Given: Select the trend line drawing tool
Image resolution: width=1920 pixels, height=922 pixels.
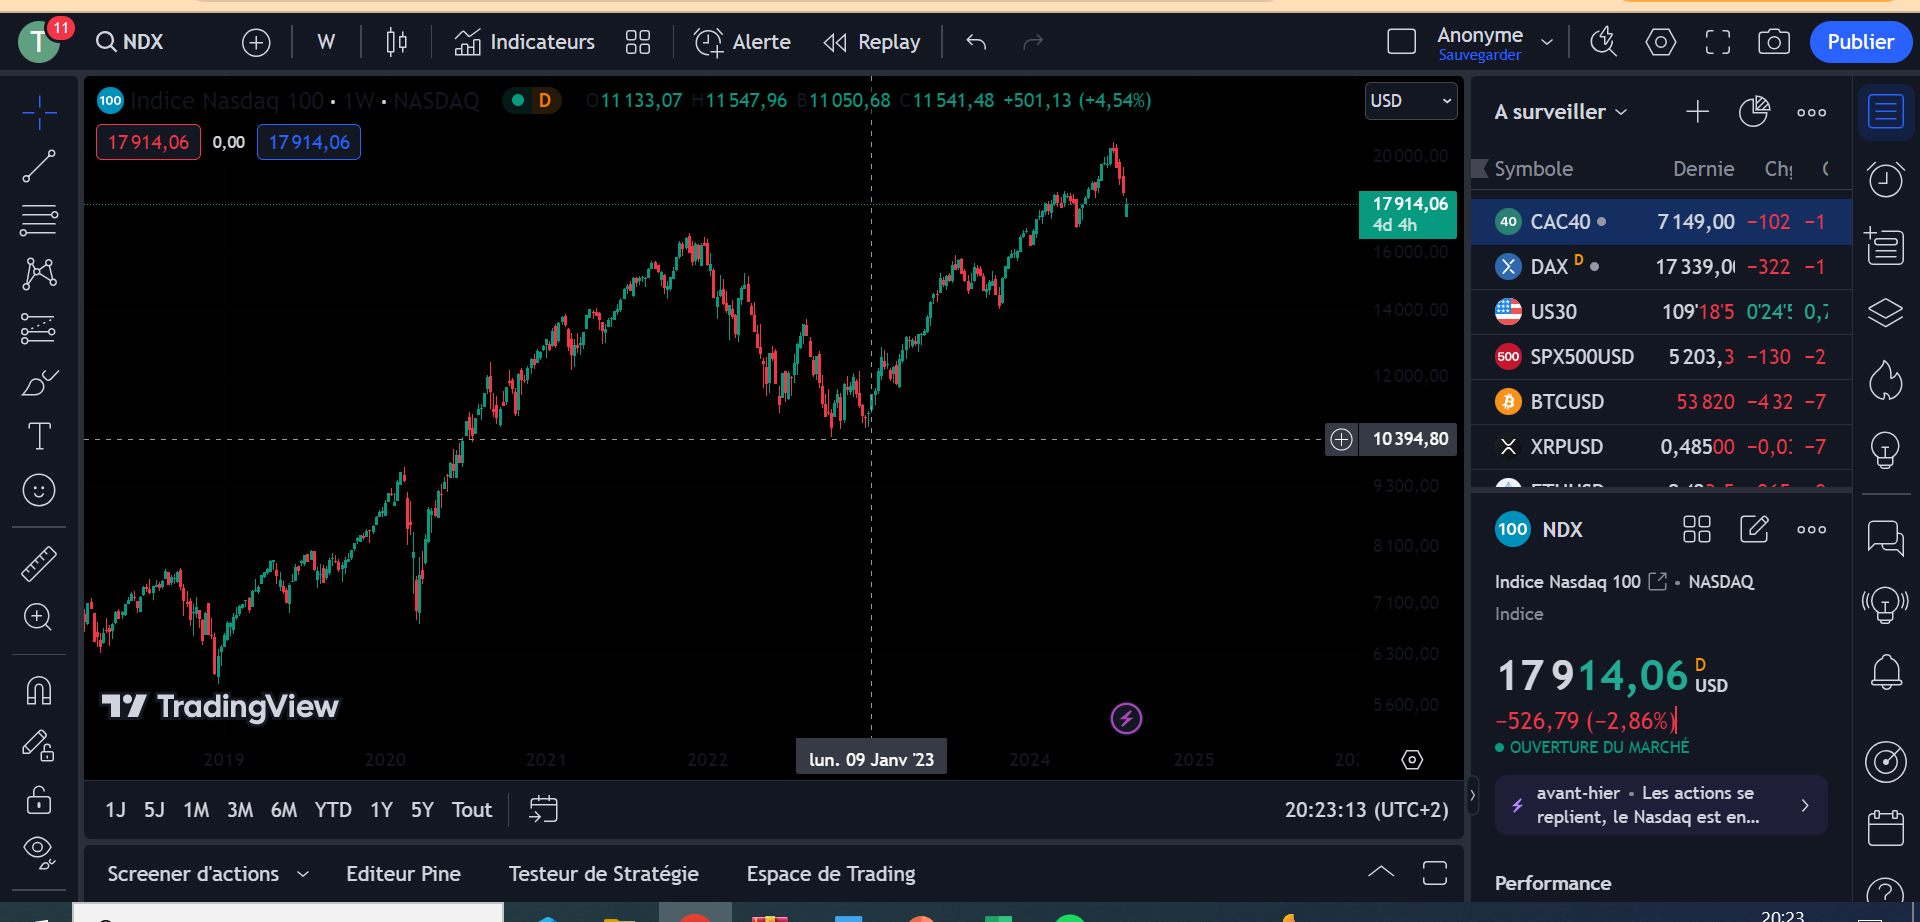Looking at the screenshot, I should point(39,166).
